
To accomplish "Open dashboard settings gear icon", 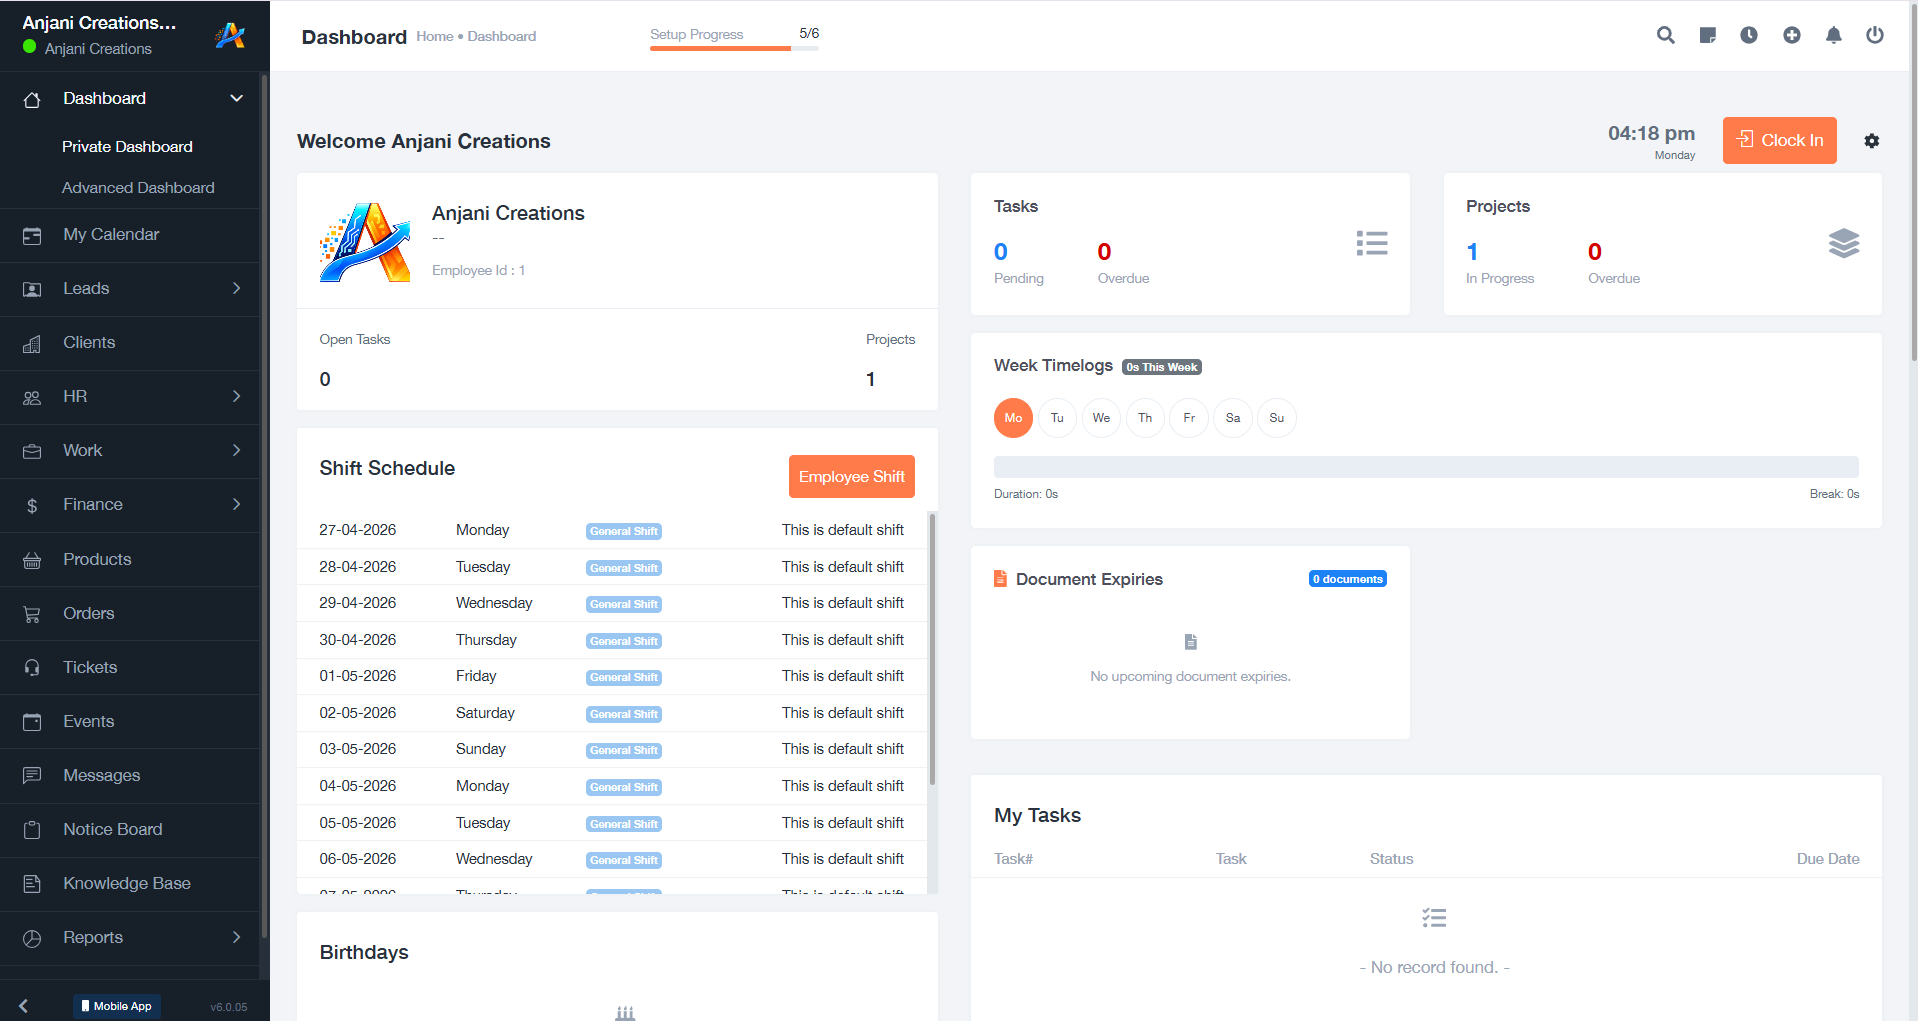I will click(1872, 141).
